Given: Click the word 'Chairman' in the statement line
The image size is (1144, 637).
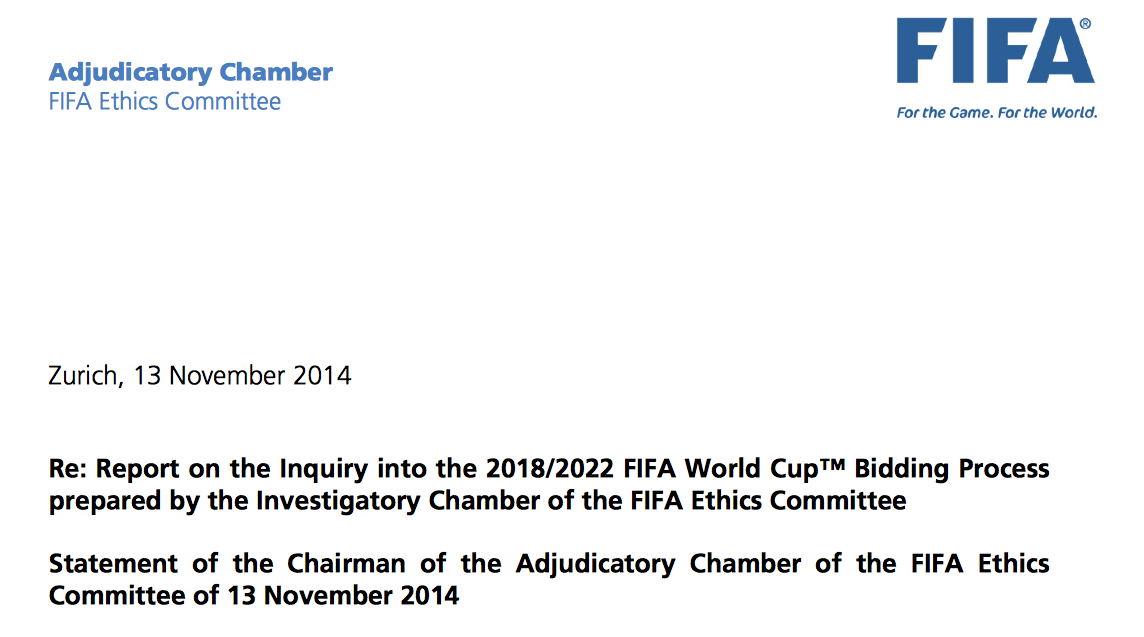Looking at the screenshot, I should [346, 564].
